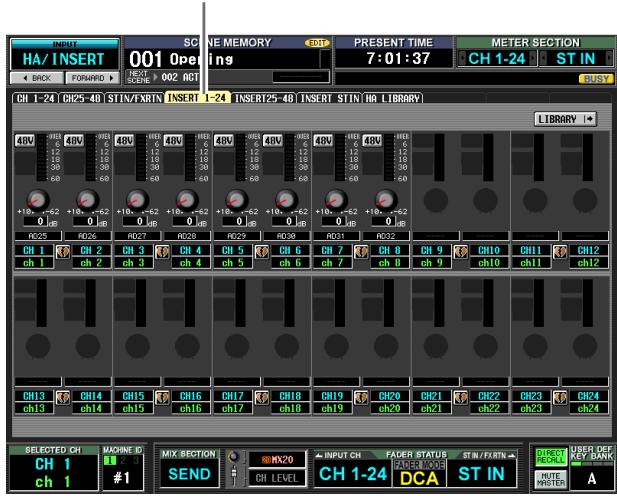
Task: Toggle pair icon between CH21 and CH22
Action: click(460, 397)
